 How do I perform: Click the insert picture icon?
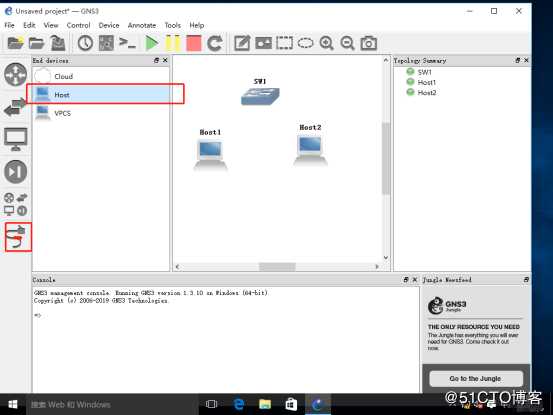click(263, 43)
